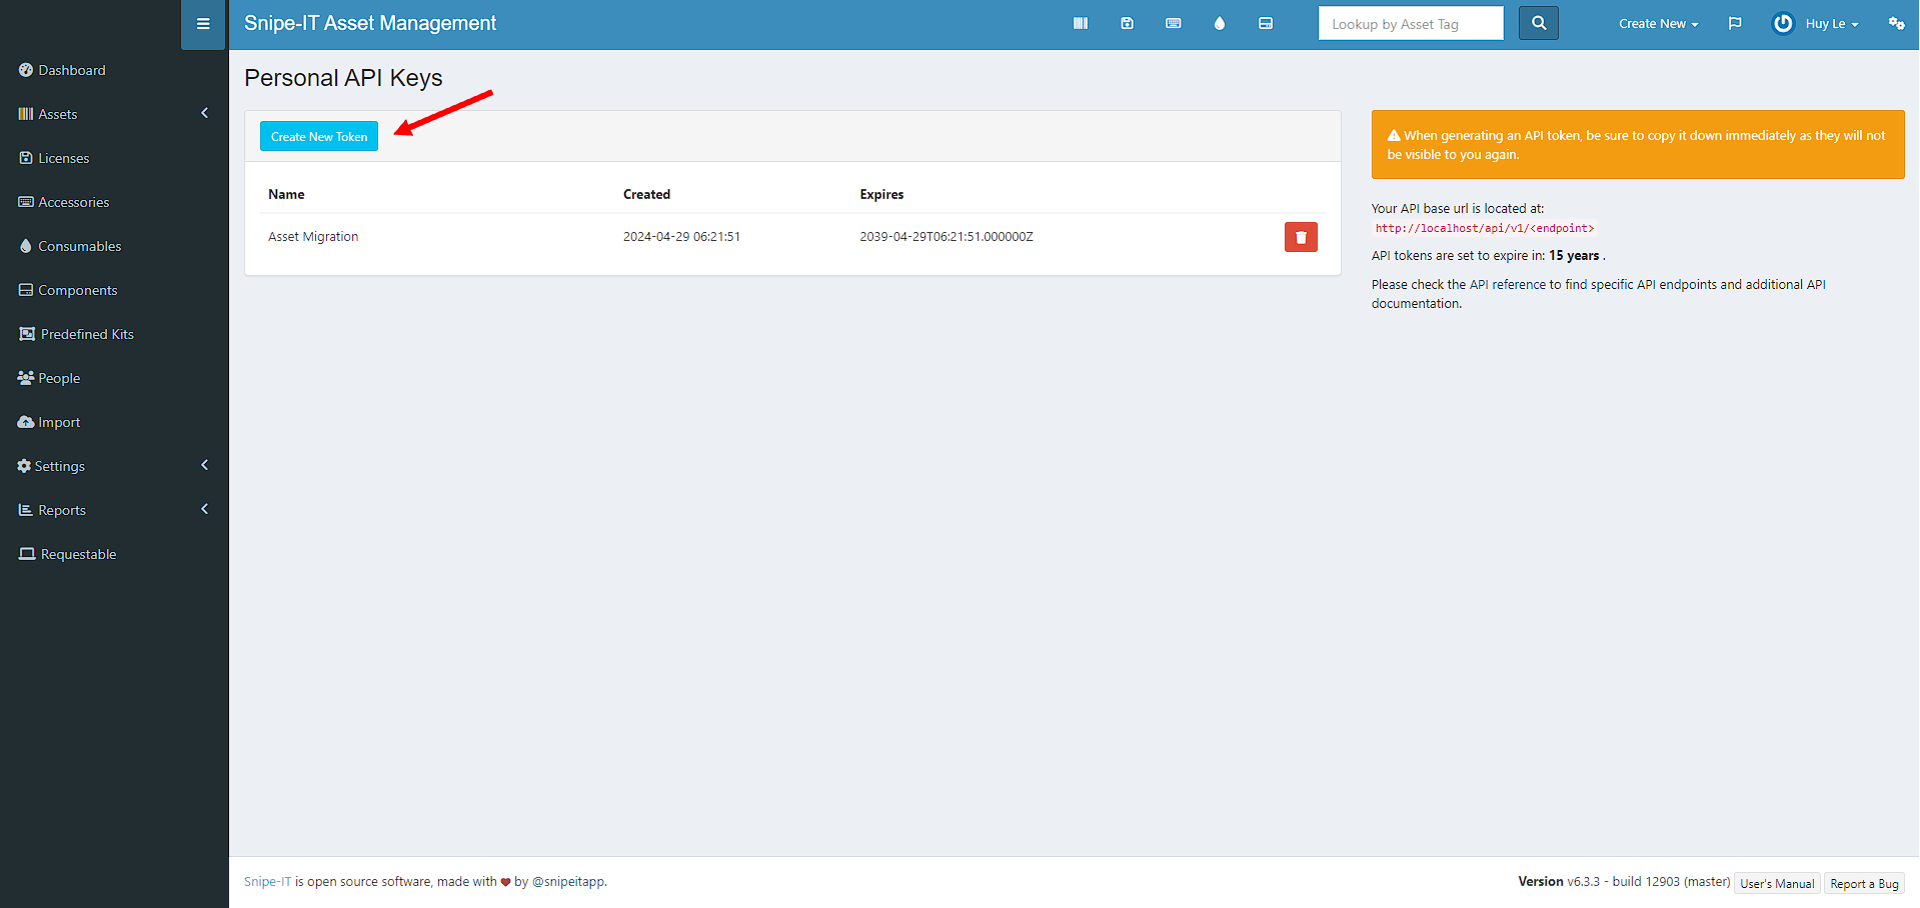Open Licenses via top navbar floppy icon
1920x908 pixels.
click(x=1127, y=24)
